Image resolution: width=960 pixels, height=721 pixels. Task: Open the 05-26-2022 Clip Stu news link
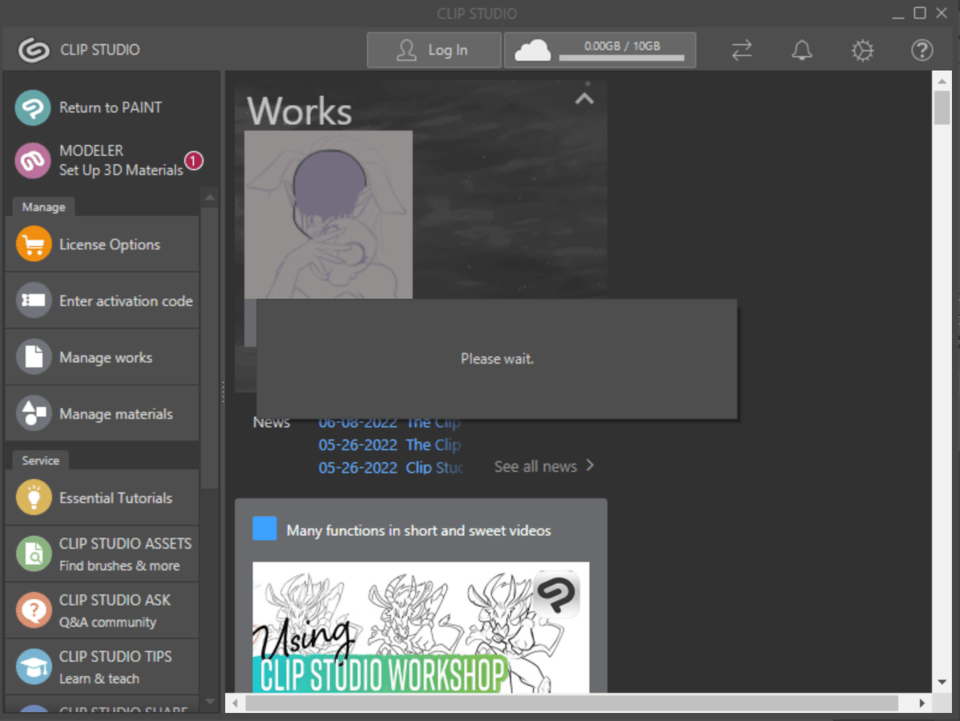pos(391,468)
